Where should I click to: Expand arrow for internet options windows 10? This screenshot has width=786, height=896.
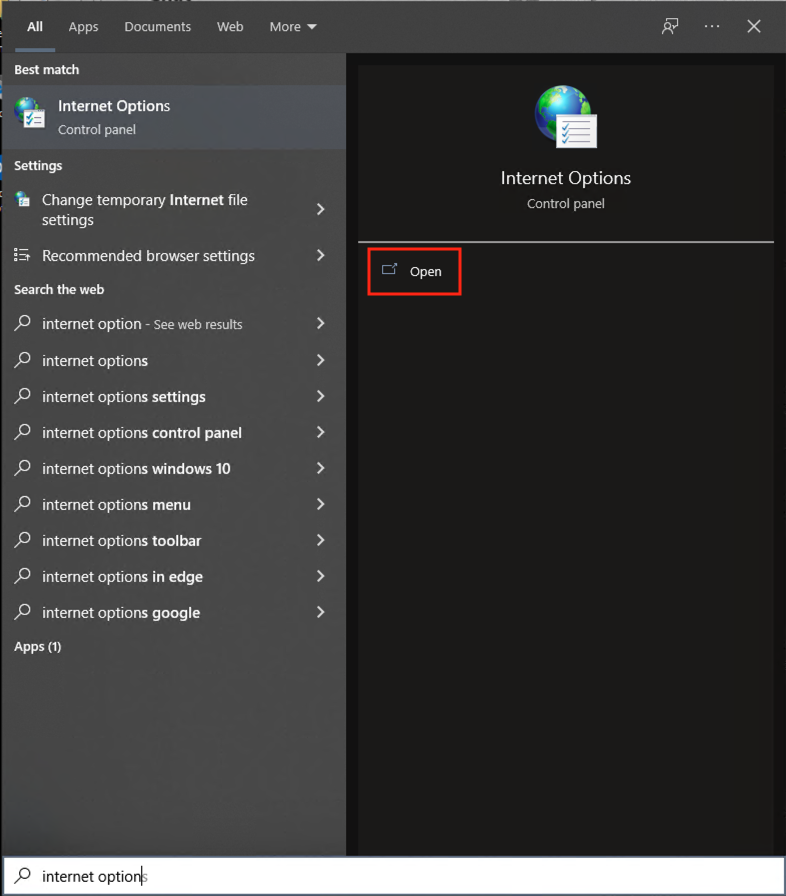pos(321,469)
